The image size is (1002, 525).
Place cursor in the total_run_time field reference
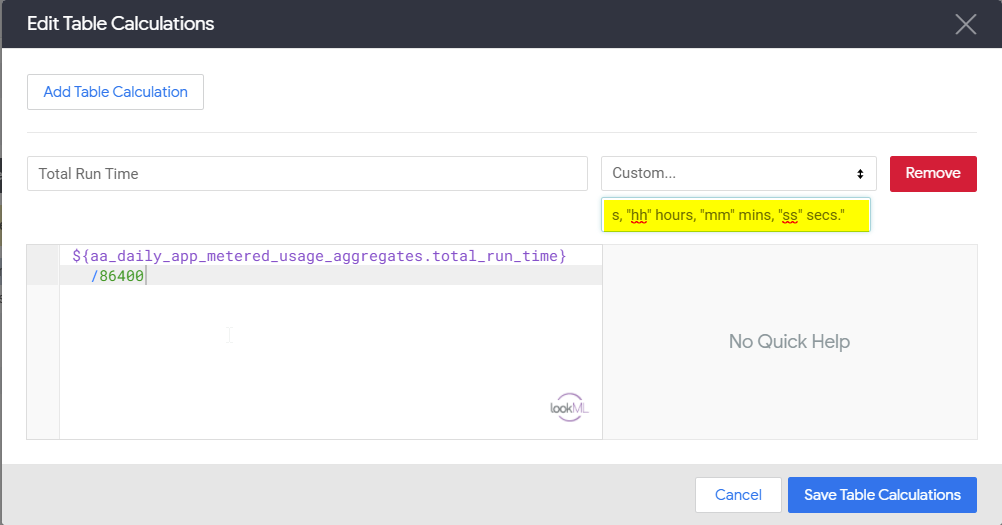click(499, 256)
